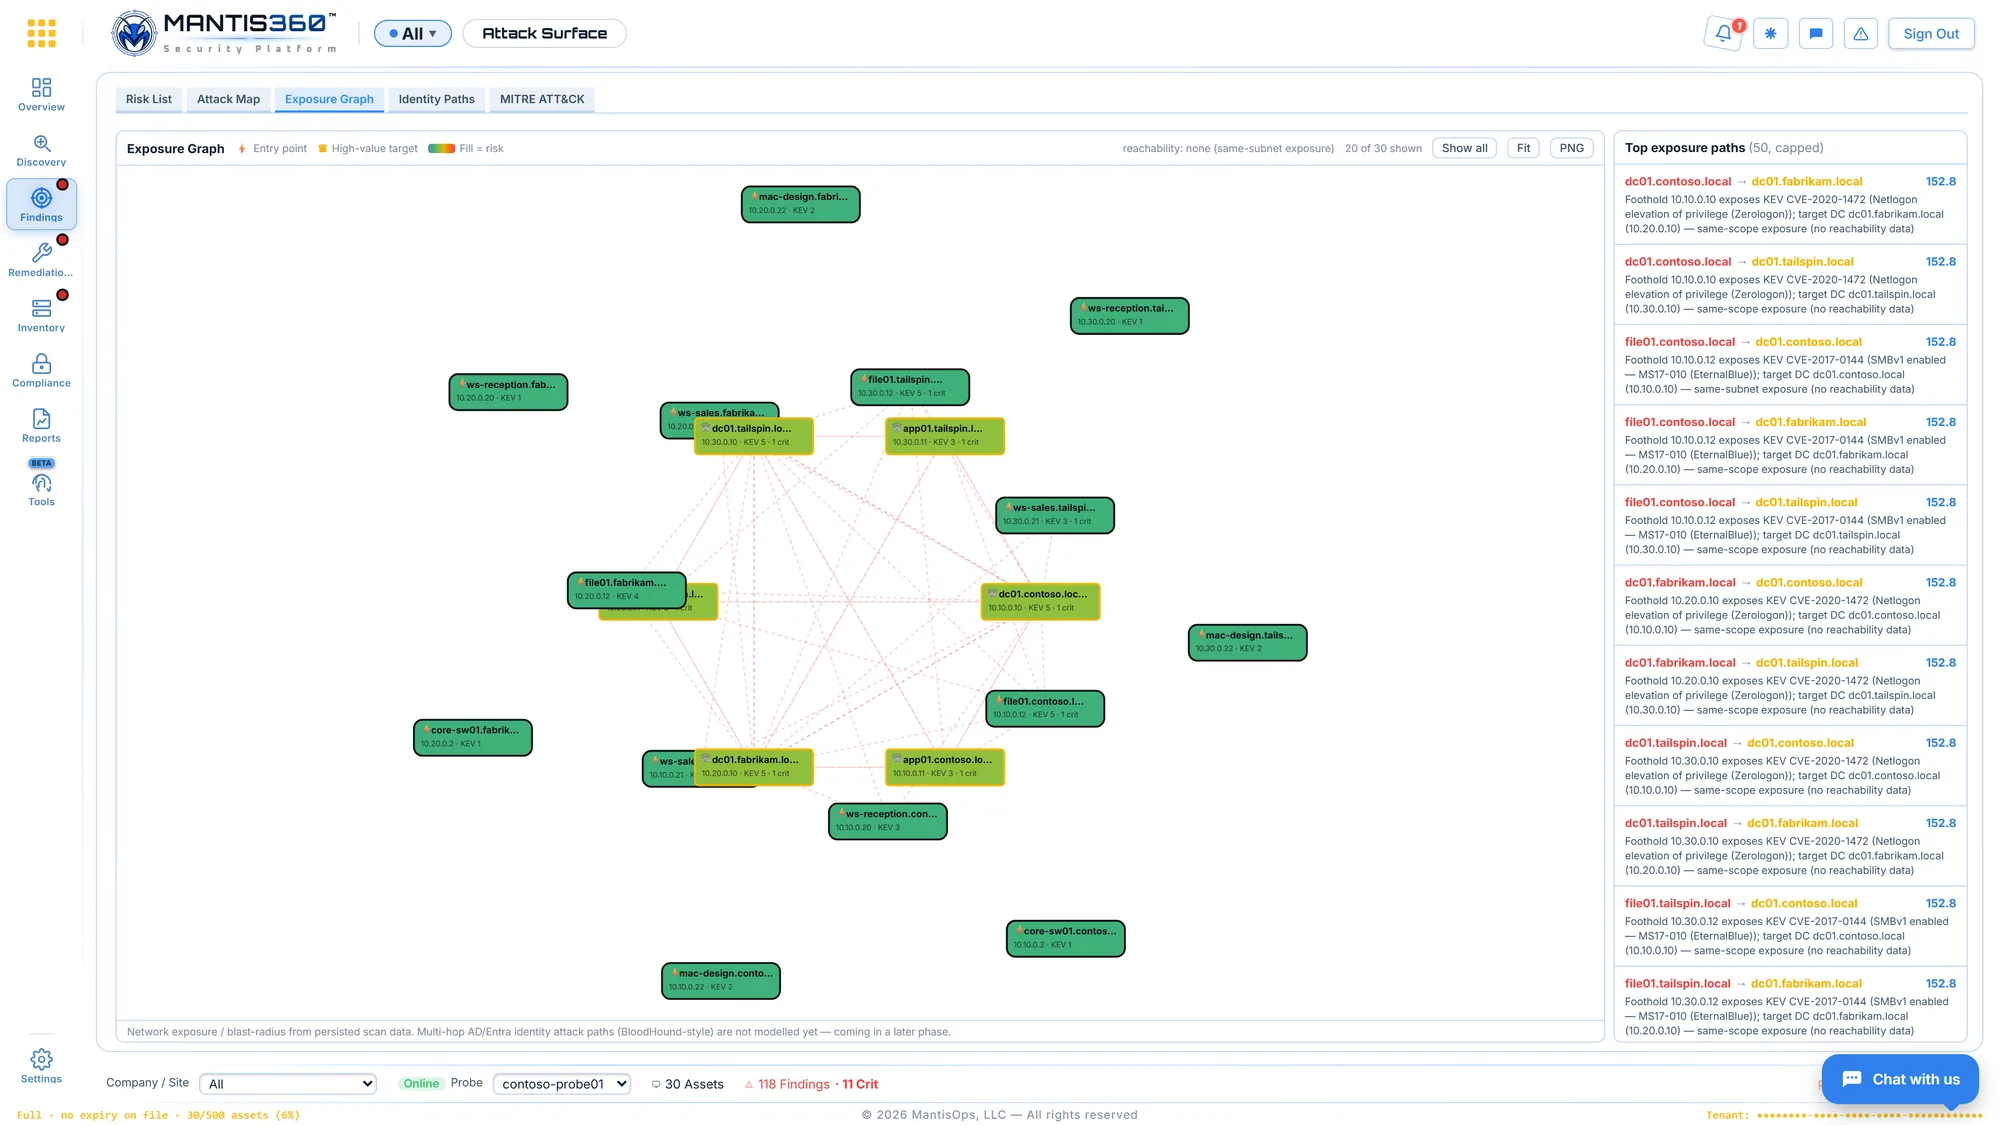Click the Sign Out button
This screenshot has height=1125, width=2000.
click(1931, 33)
